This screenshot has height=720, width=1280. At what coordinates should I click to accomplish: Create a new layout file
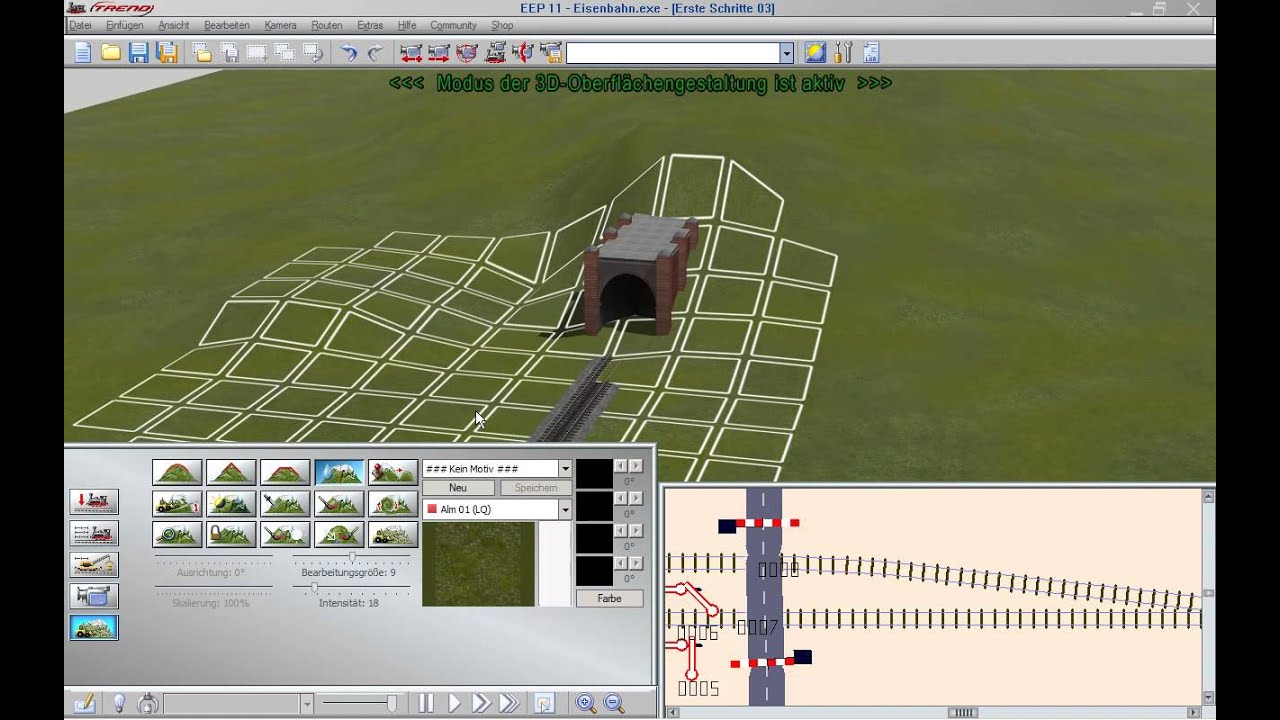click(83, 53)
